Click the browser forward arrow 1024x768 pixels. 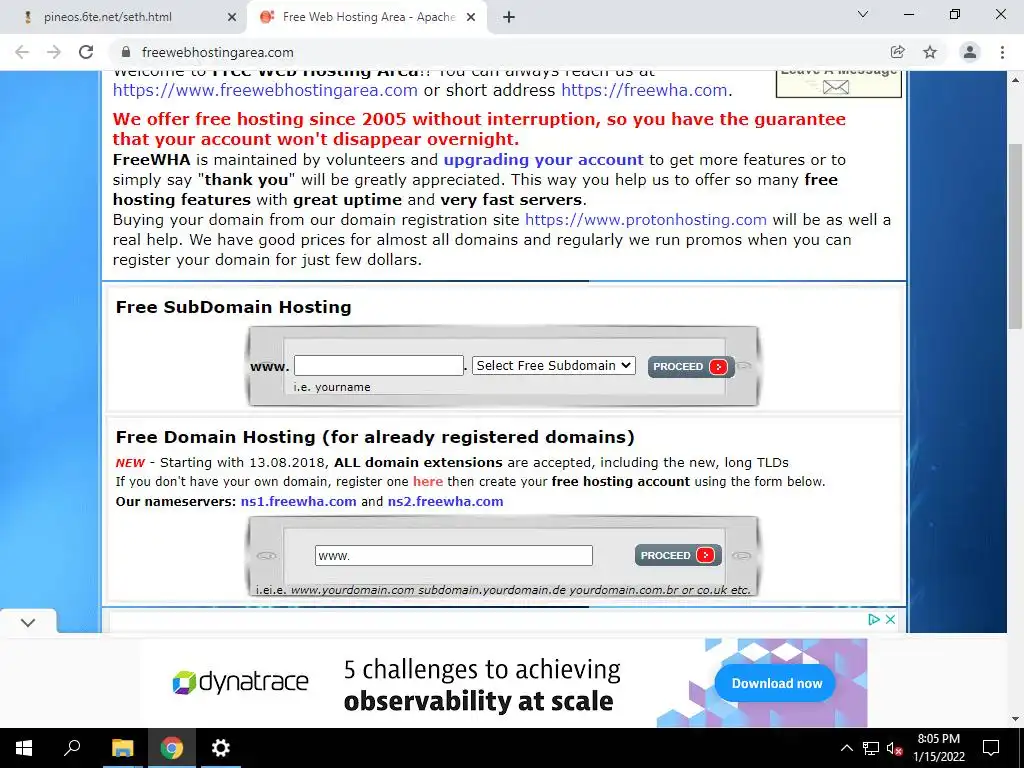tap(54, 52)
